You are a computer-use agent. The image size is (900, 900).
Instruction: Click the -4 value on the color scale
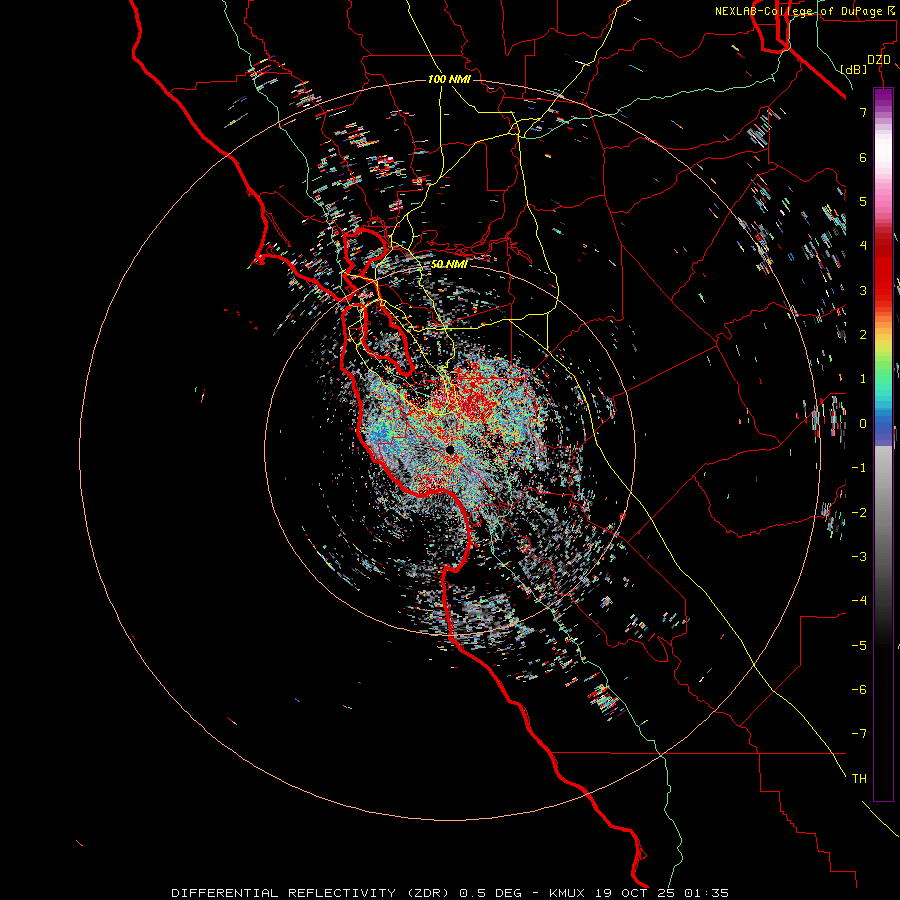859,600
